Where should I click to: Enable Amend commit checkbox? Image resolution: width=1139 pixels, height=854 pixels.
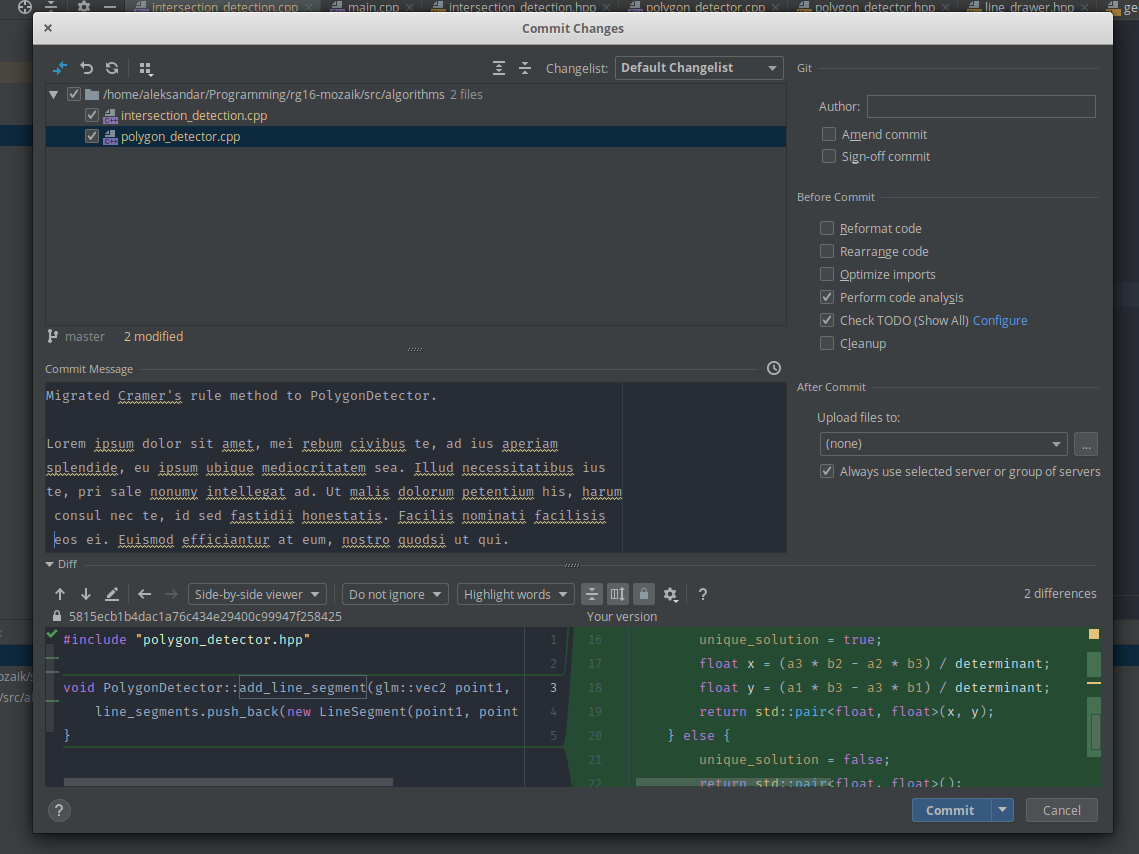(828, 134)
